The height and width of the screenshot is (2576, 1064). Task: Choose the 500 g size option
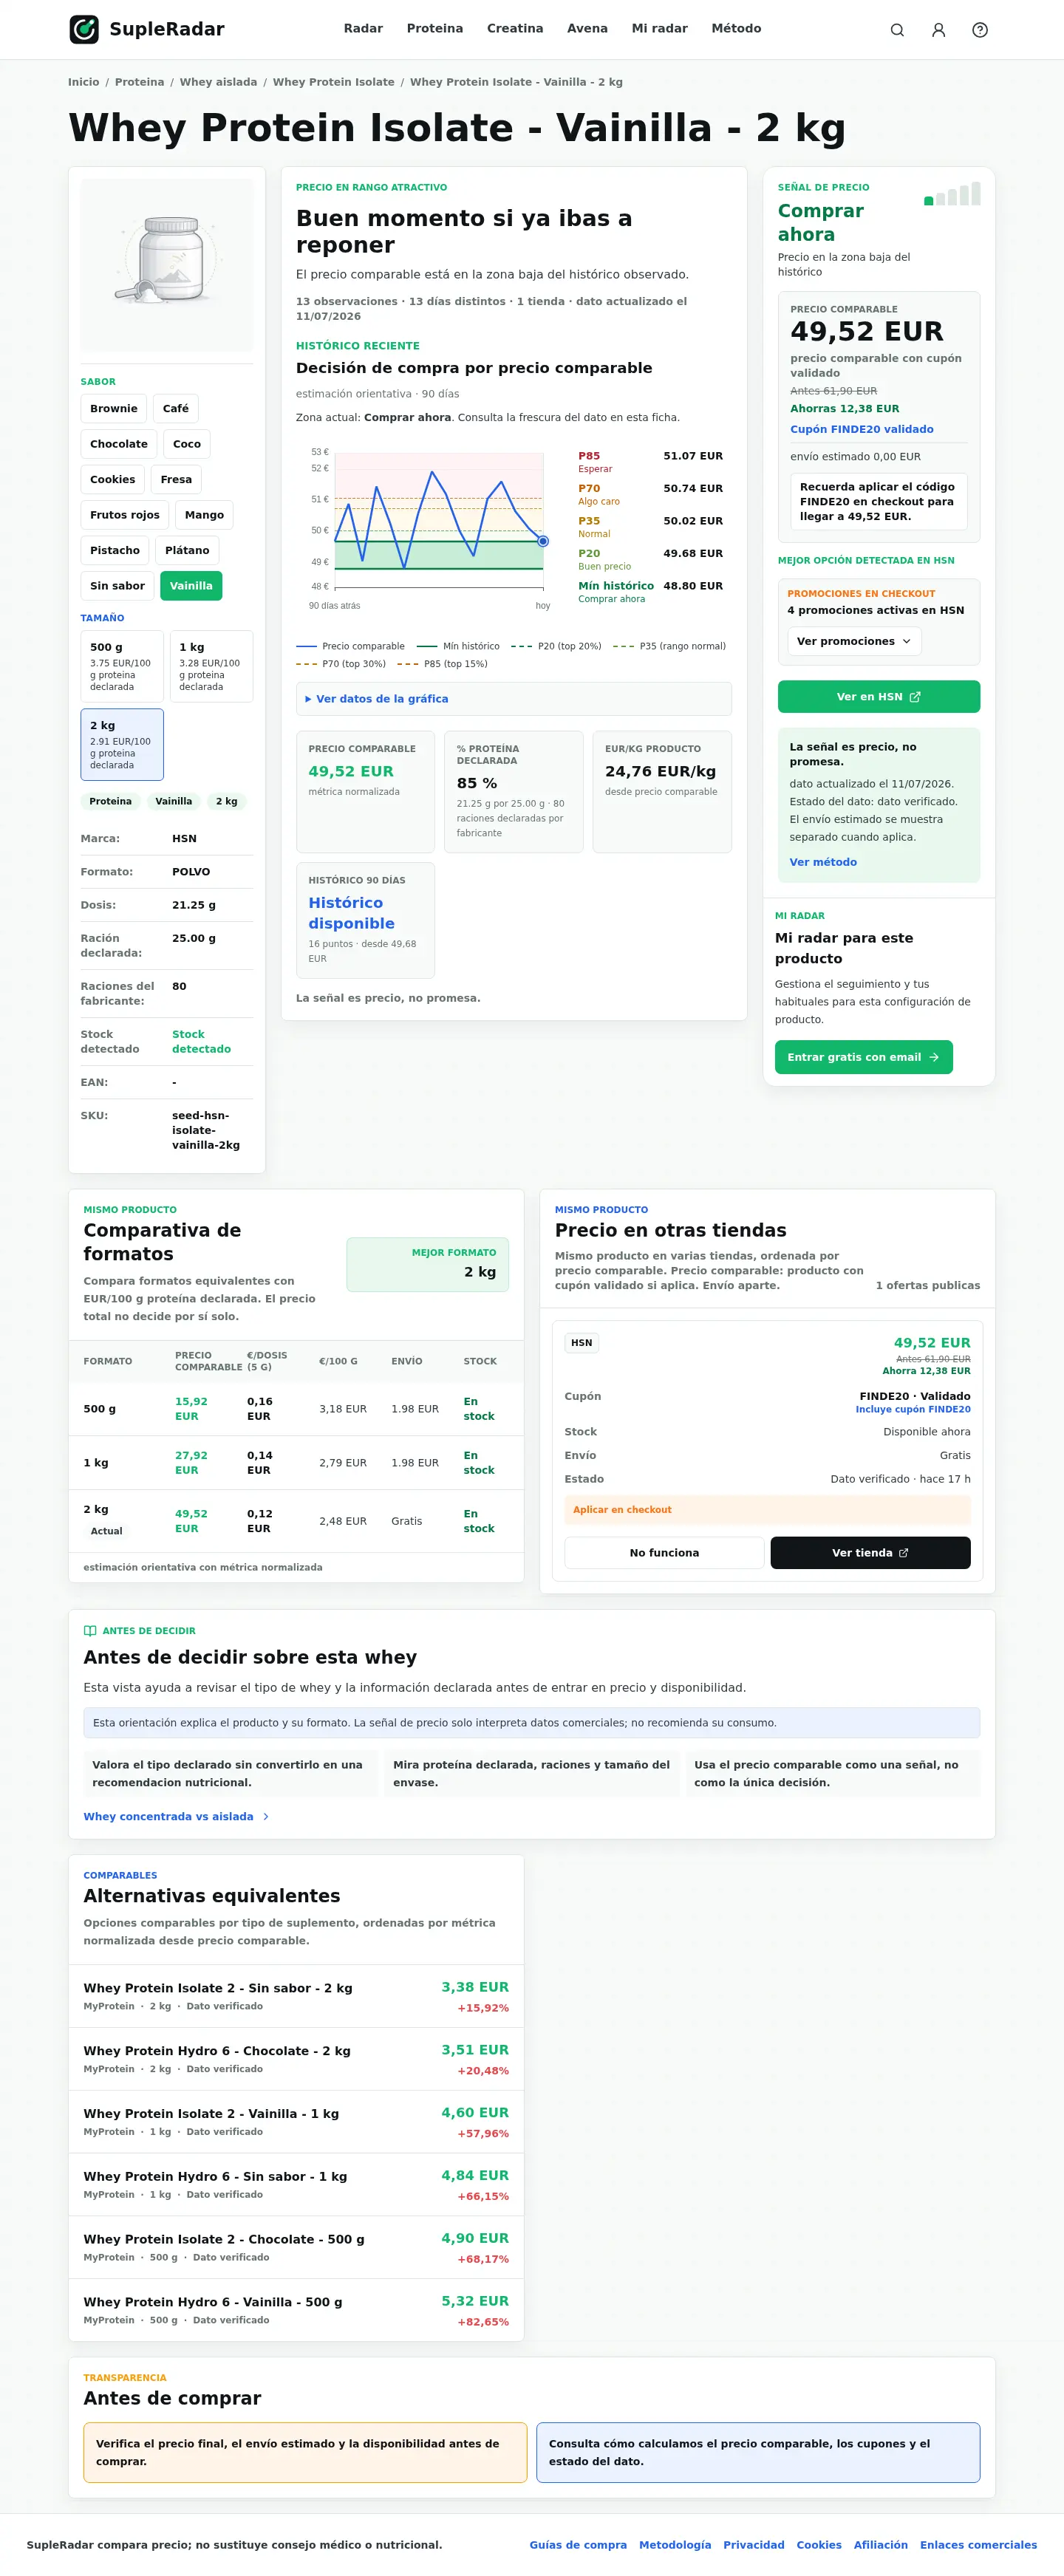click(x=122, y=666)
